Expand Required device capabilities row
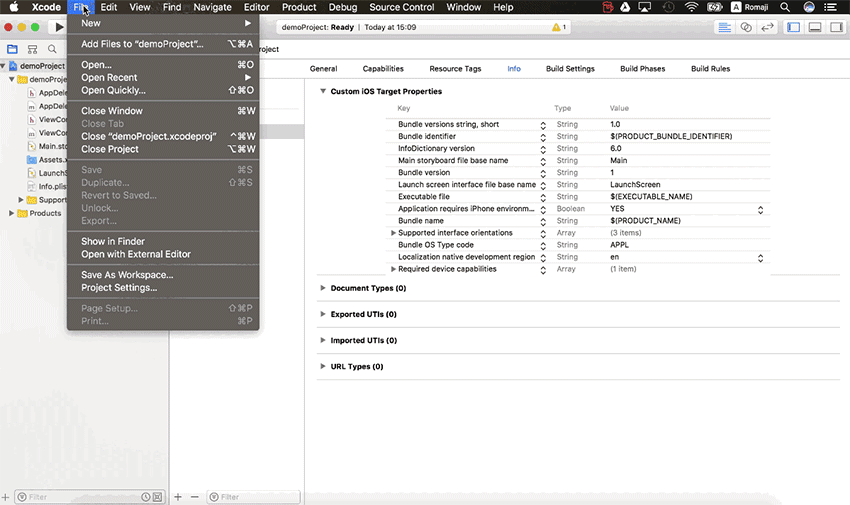Viewport: 850px width, 505px height. click(x=394, y=269)
